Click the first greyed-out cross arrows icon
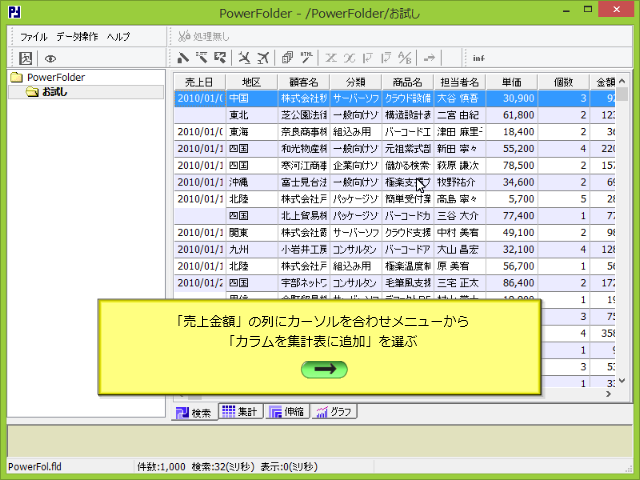 pyautogui.click(x=331, y=58)
